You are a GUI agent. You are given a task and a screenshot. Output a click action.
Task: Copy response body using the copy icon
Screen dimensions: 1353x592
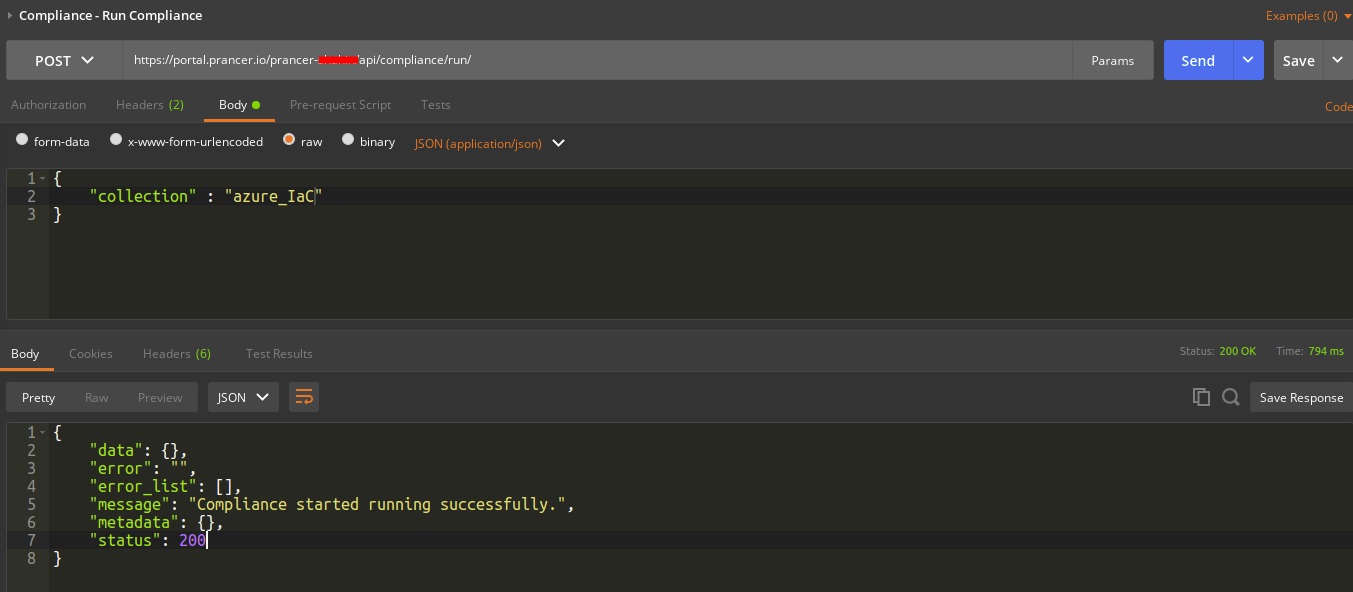(x=1201, y=397)
